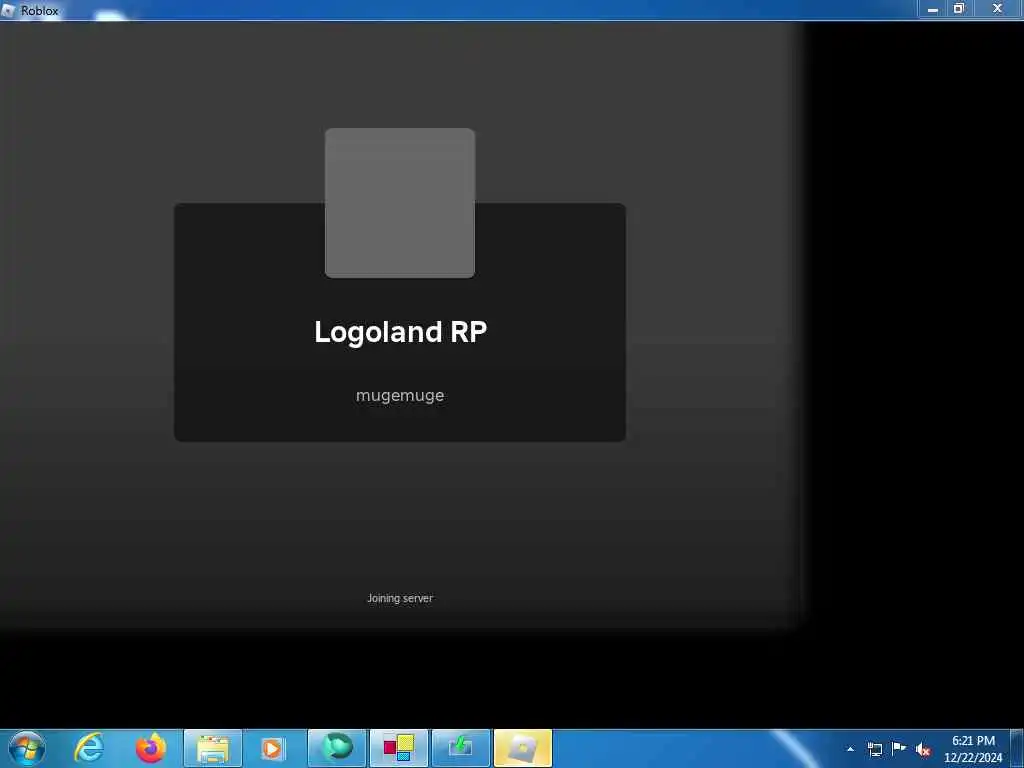Click the "Roblox" window title text
The height and width of the screenshot is (768, 1024).
(x=39, y=10)
